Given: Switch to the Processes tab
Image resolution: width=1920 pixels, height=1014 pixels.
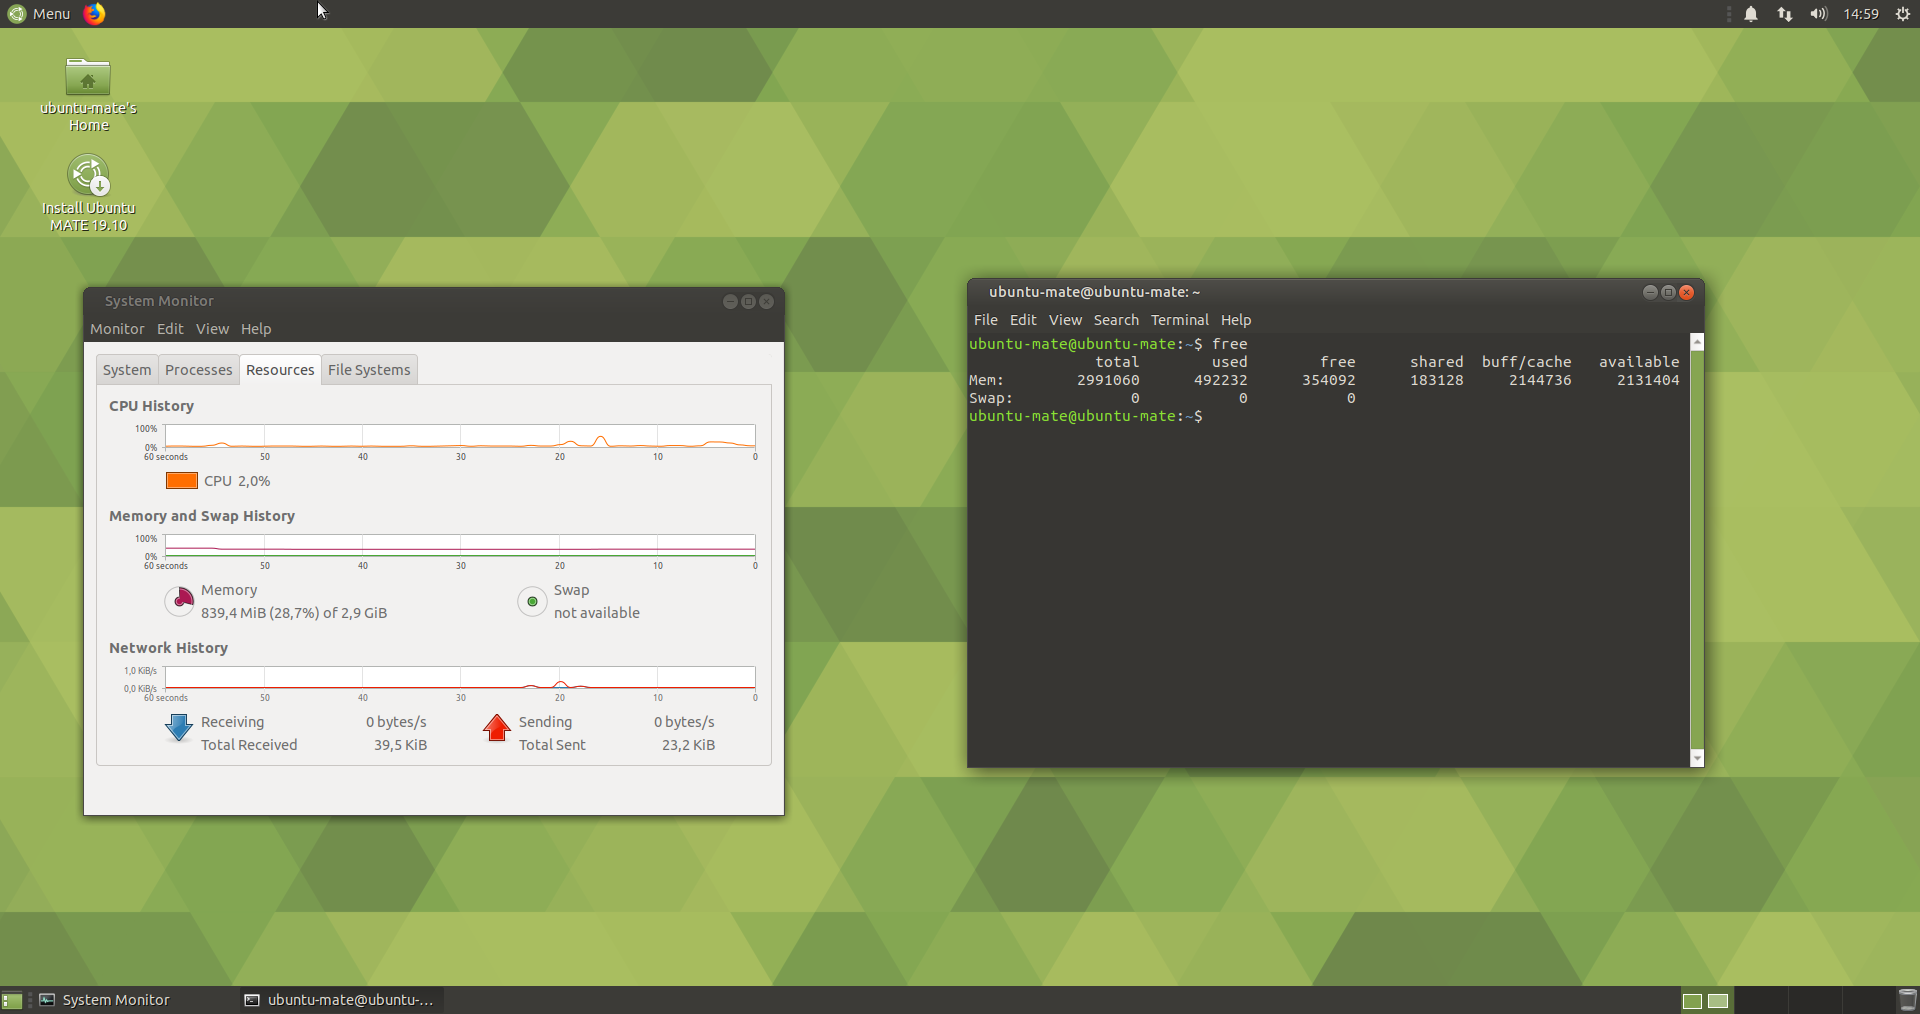Looking at the screenshot, I should point(198,370).
